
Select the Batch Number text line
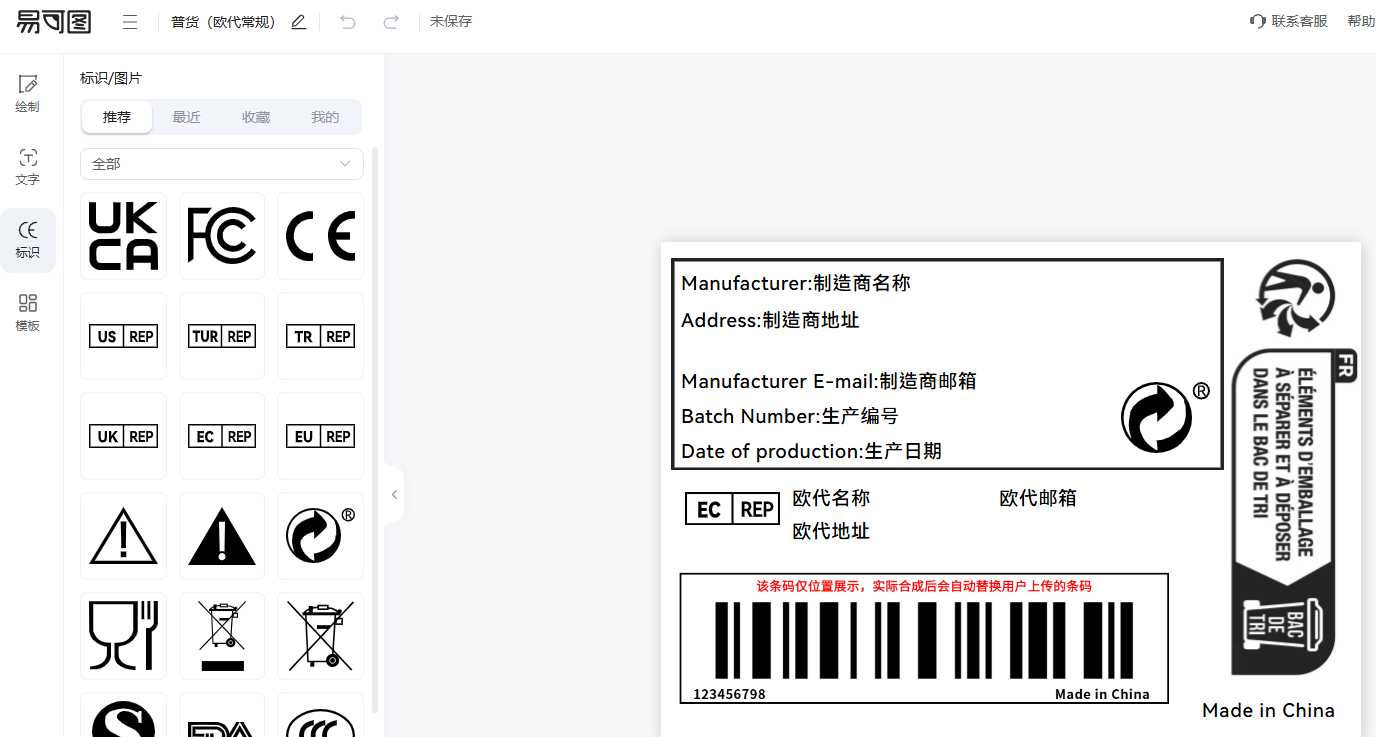tap(790, 416)
